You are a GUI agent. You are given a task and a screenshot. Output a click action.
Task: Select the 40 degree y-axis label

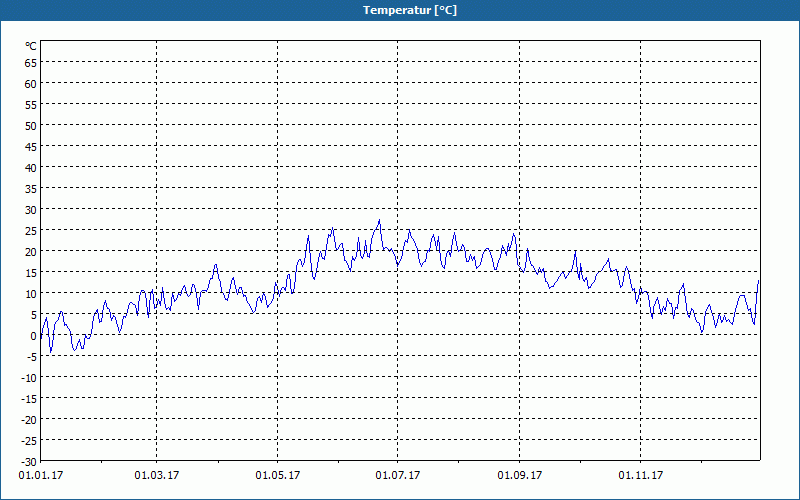coord(31,167)
